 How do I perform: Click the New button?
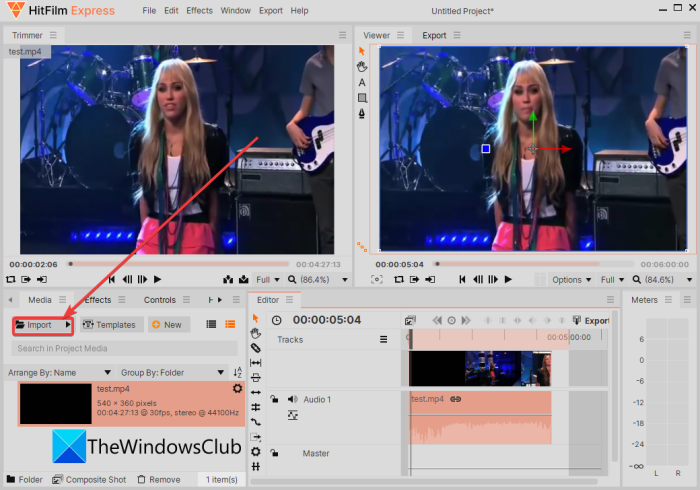click(x=167, y=325)
